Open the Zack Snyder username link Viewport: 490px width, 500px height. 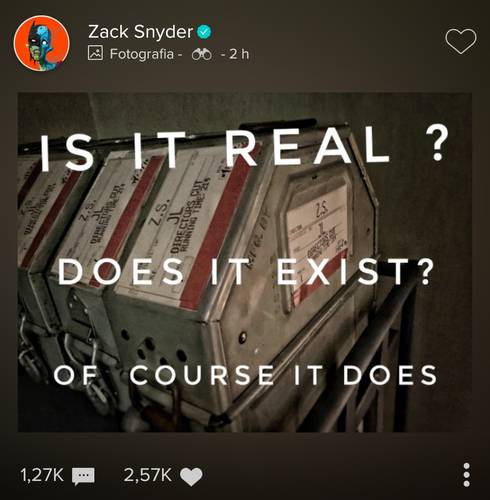click(x=140, y=32)
